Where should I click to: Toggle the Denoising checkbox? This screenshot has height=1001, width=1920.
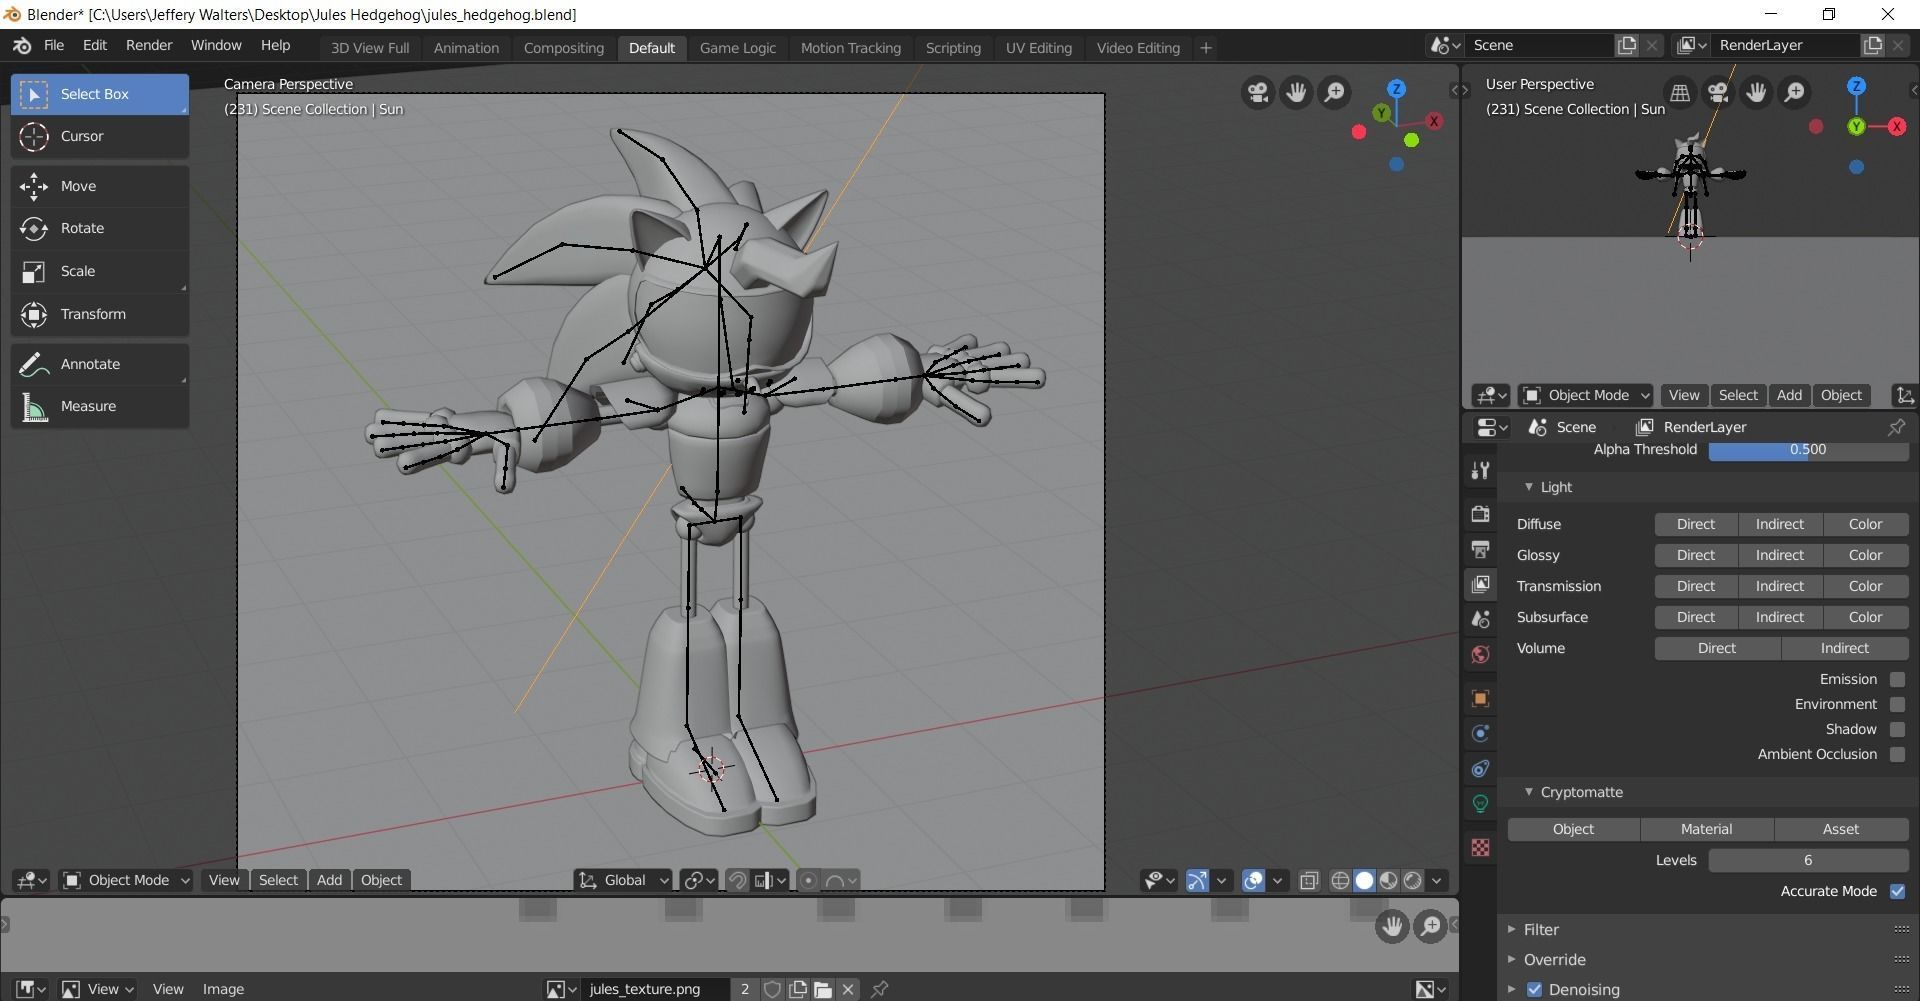pyautogui.click(x=1535, y=990)
